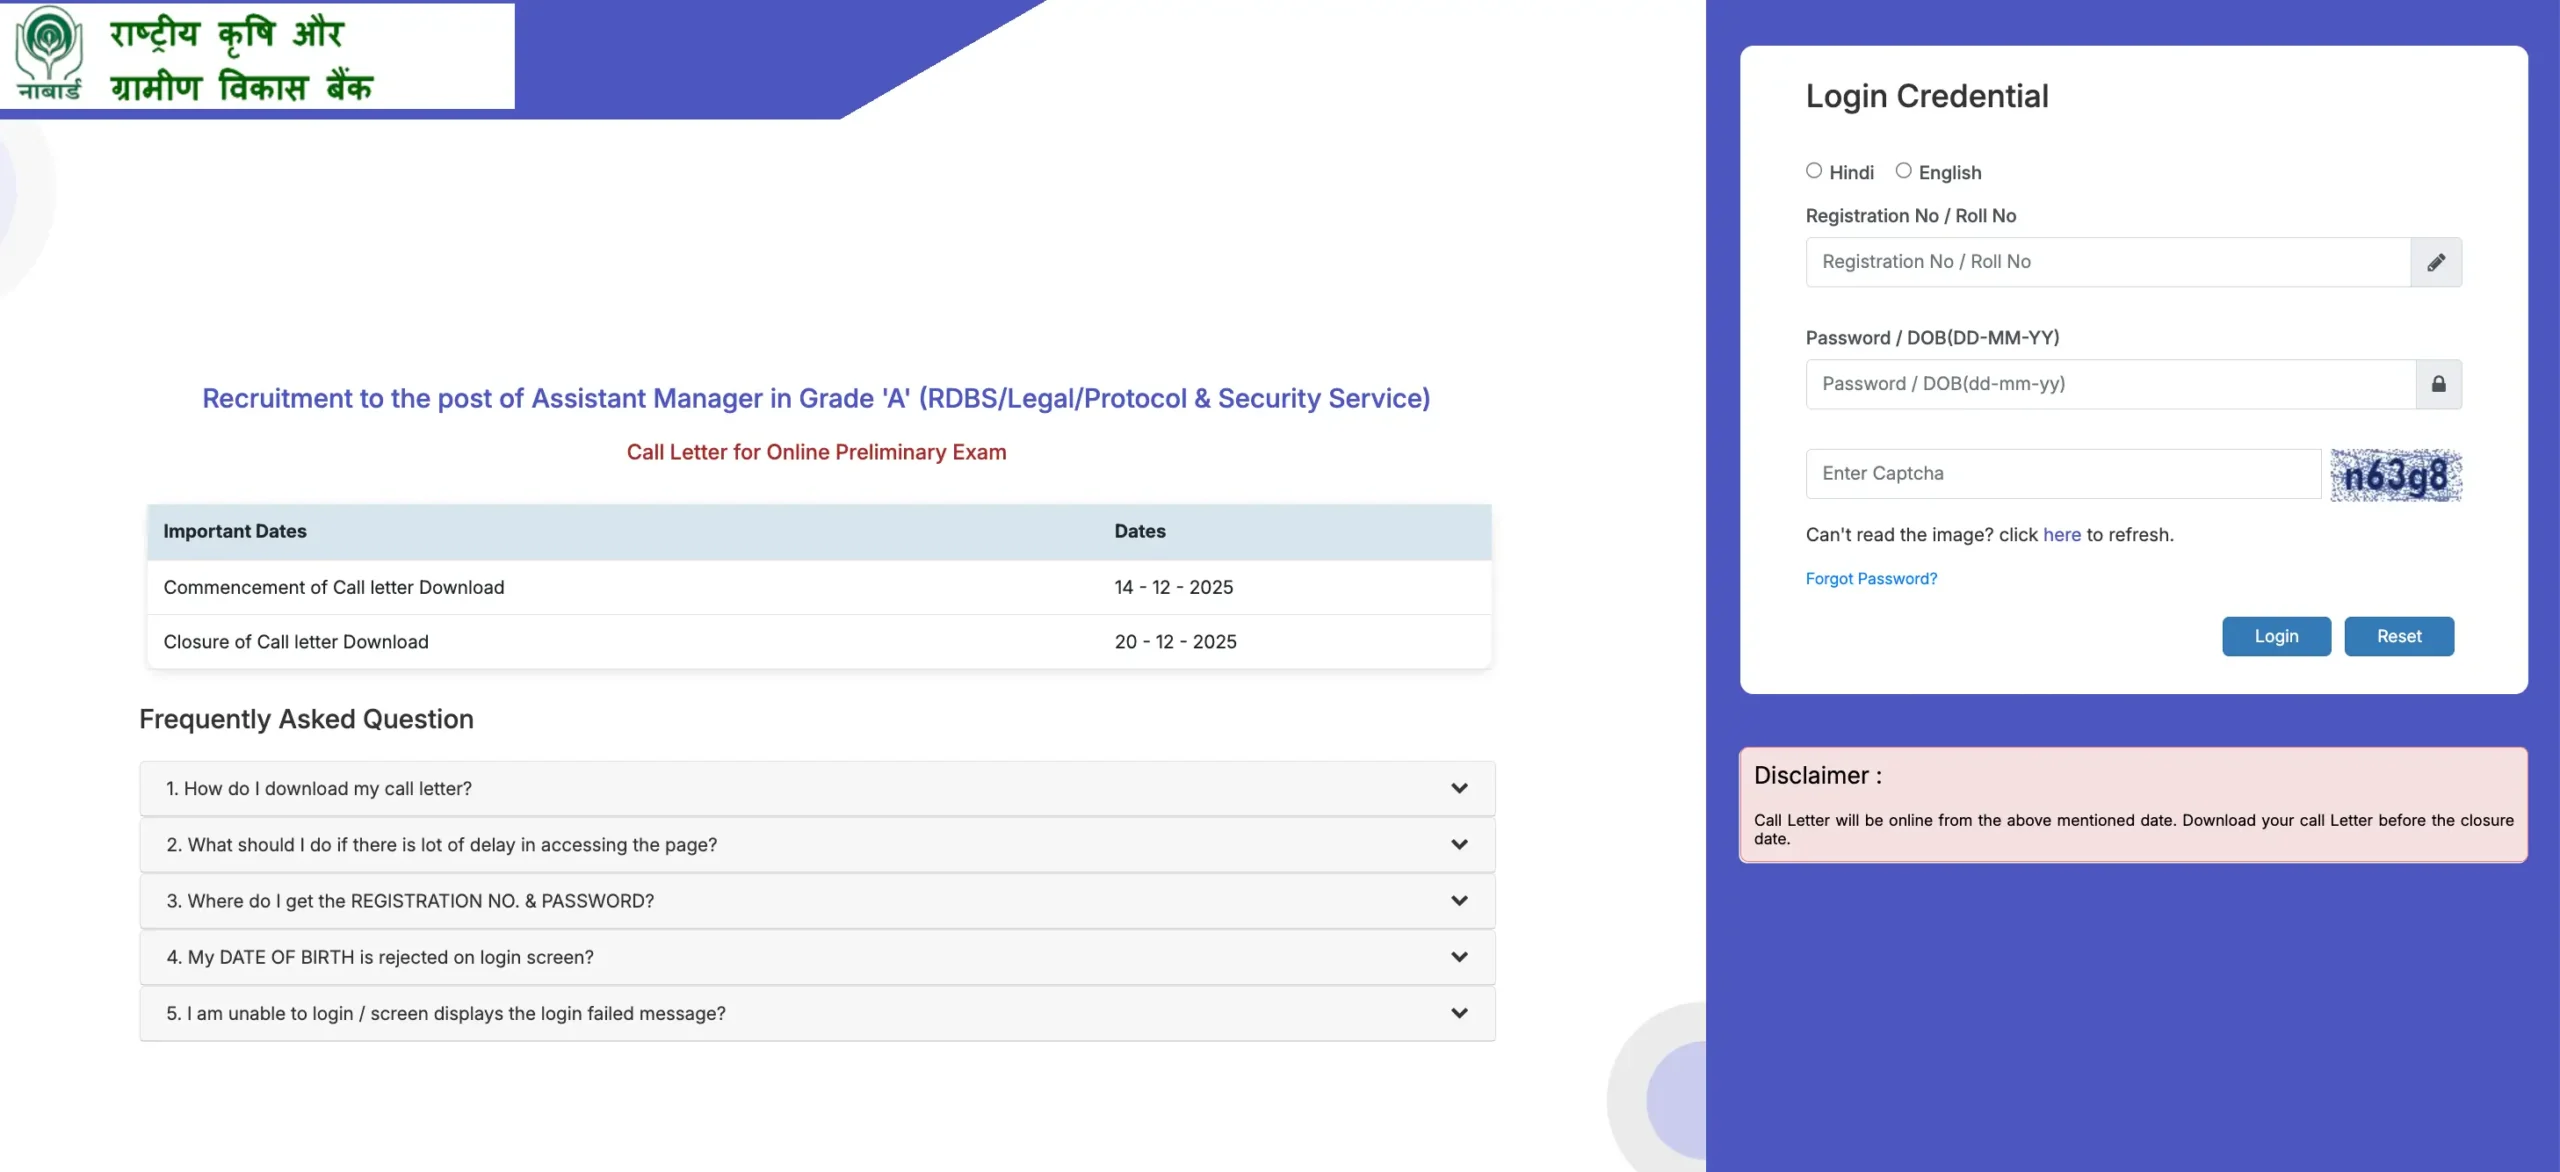Click the lock icon beside Password field
Image resolution: width=2560 pixels, height=1172 pixels.
tap(2438, 384)
